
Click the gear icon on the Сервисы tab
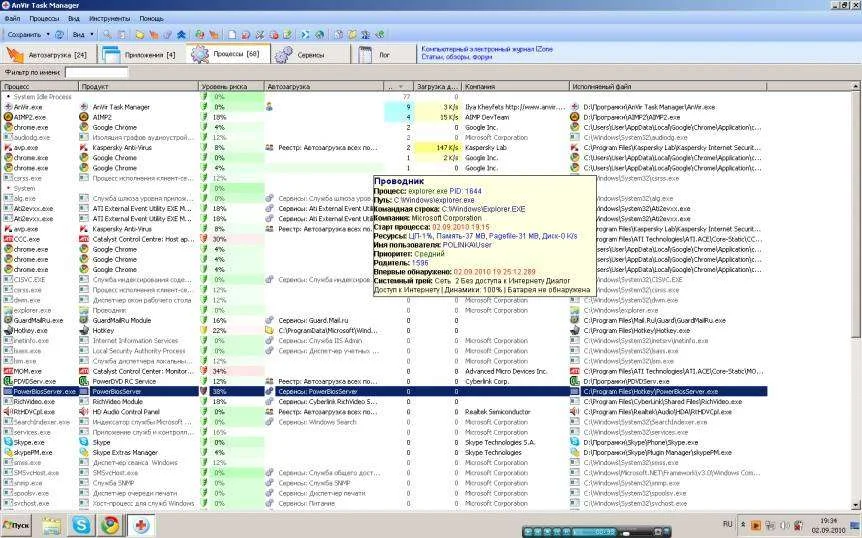pyautogui.click(x=284, y=55)
